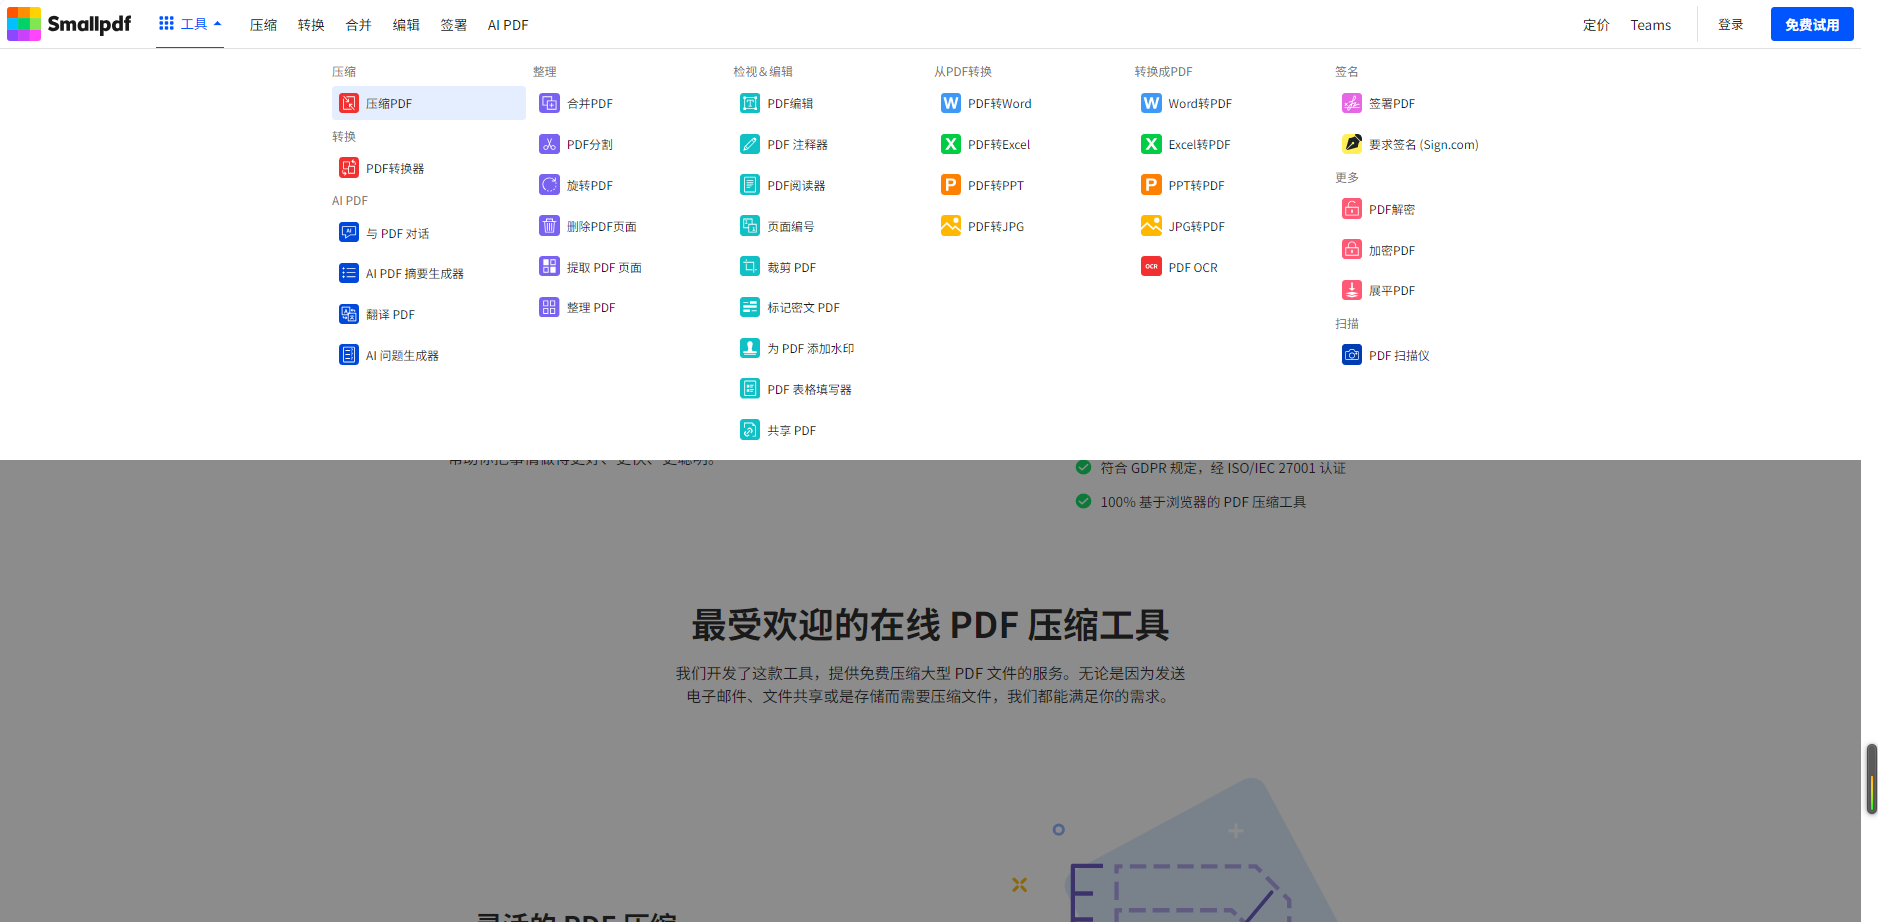Image resolution: width=1878 pixels, height=922 pixels.
Task: Collapse the 工具 dropdown menu
Action: 190,24
